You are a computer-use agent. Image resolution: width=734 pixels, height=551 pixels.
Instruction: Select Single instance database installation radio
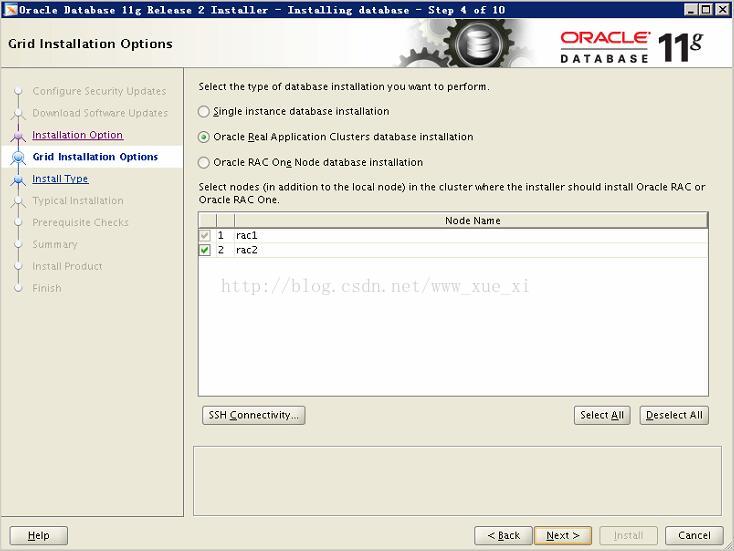(x=204, y=111)
